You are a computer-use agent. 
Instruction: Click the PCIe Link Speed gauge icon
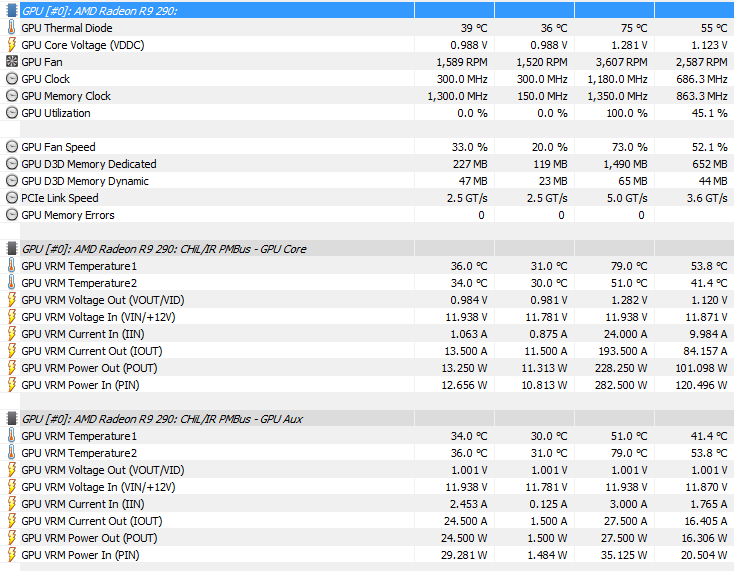point(12,198)
